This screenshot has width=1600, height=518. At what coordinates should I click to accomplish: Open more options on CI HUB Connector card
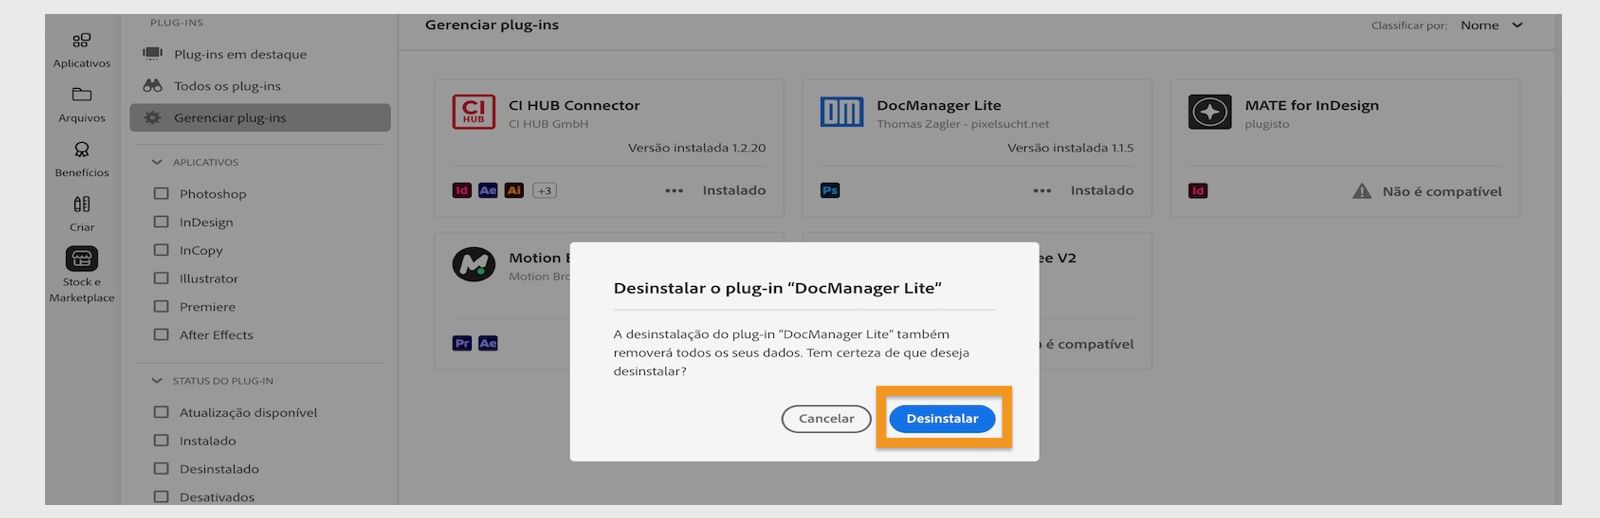[x=674, y=190]
